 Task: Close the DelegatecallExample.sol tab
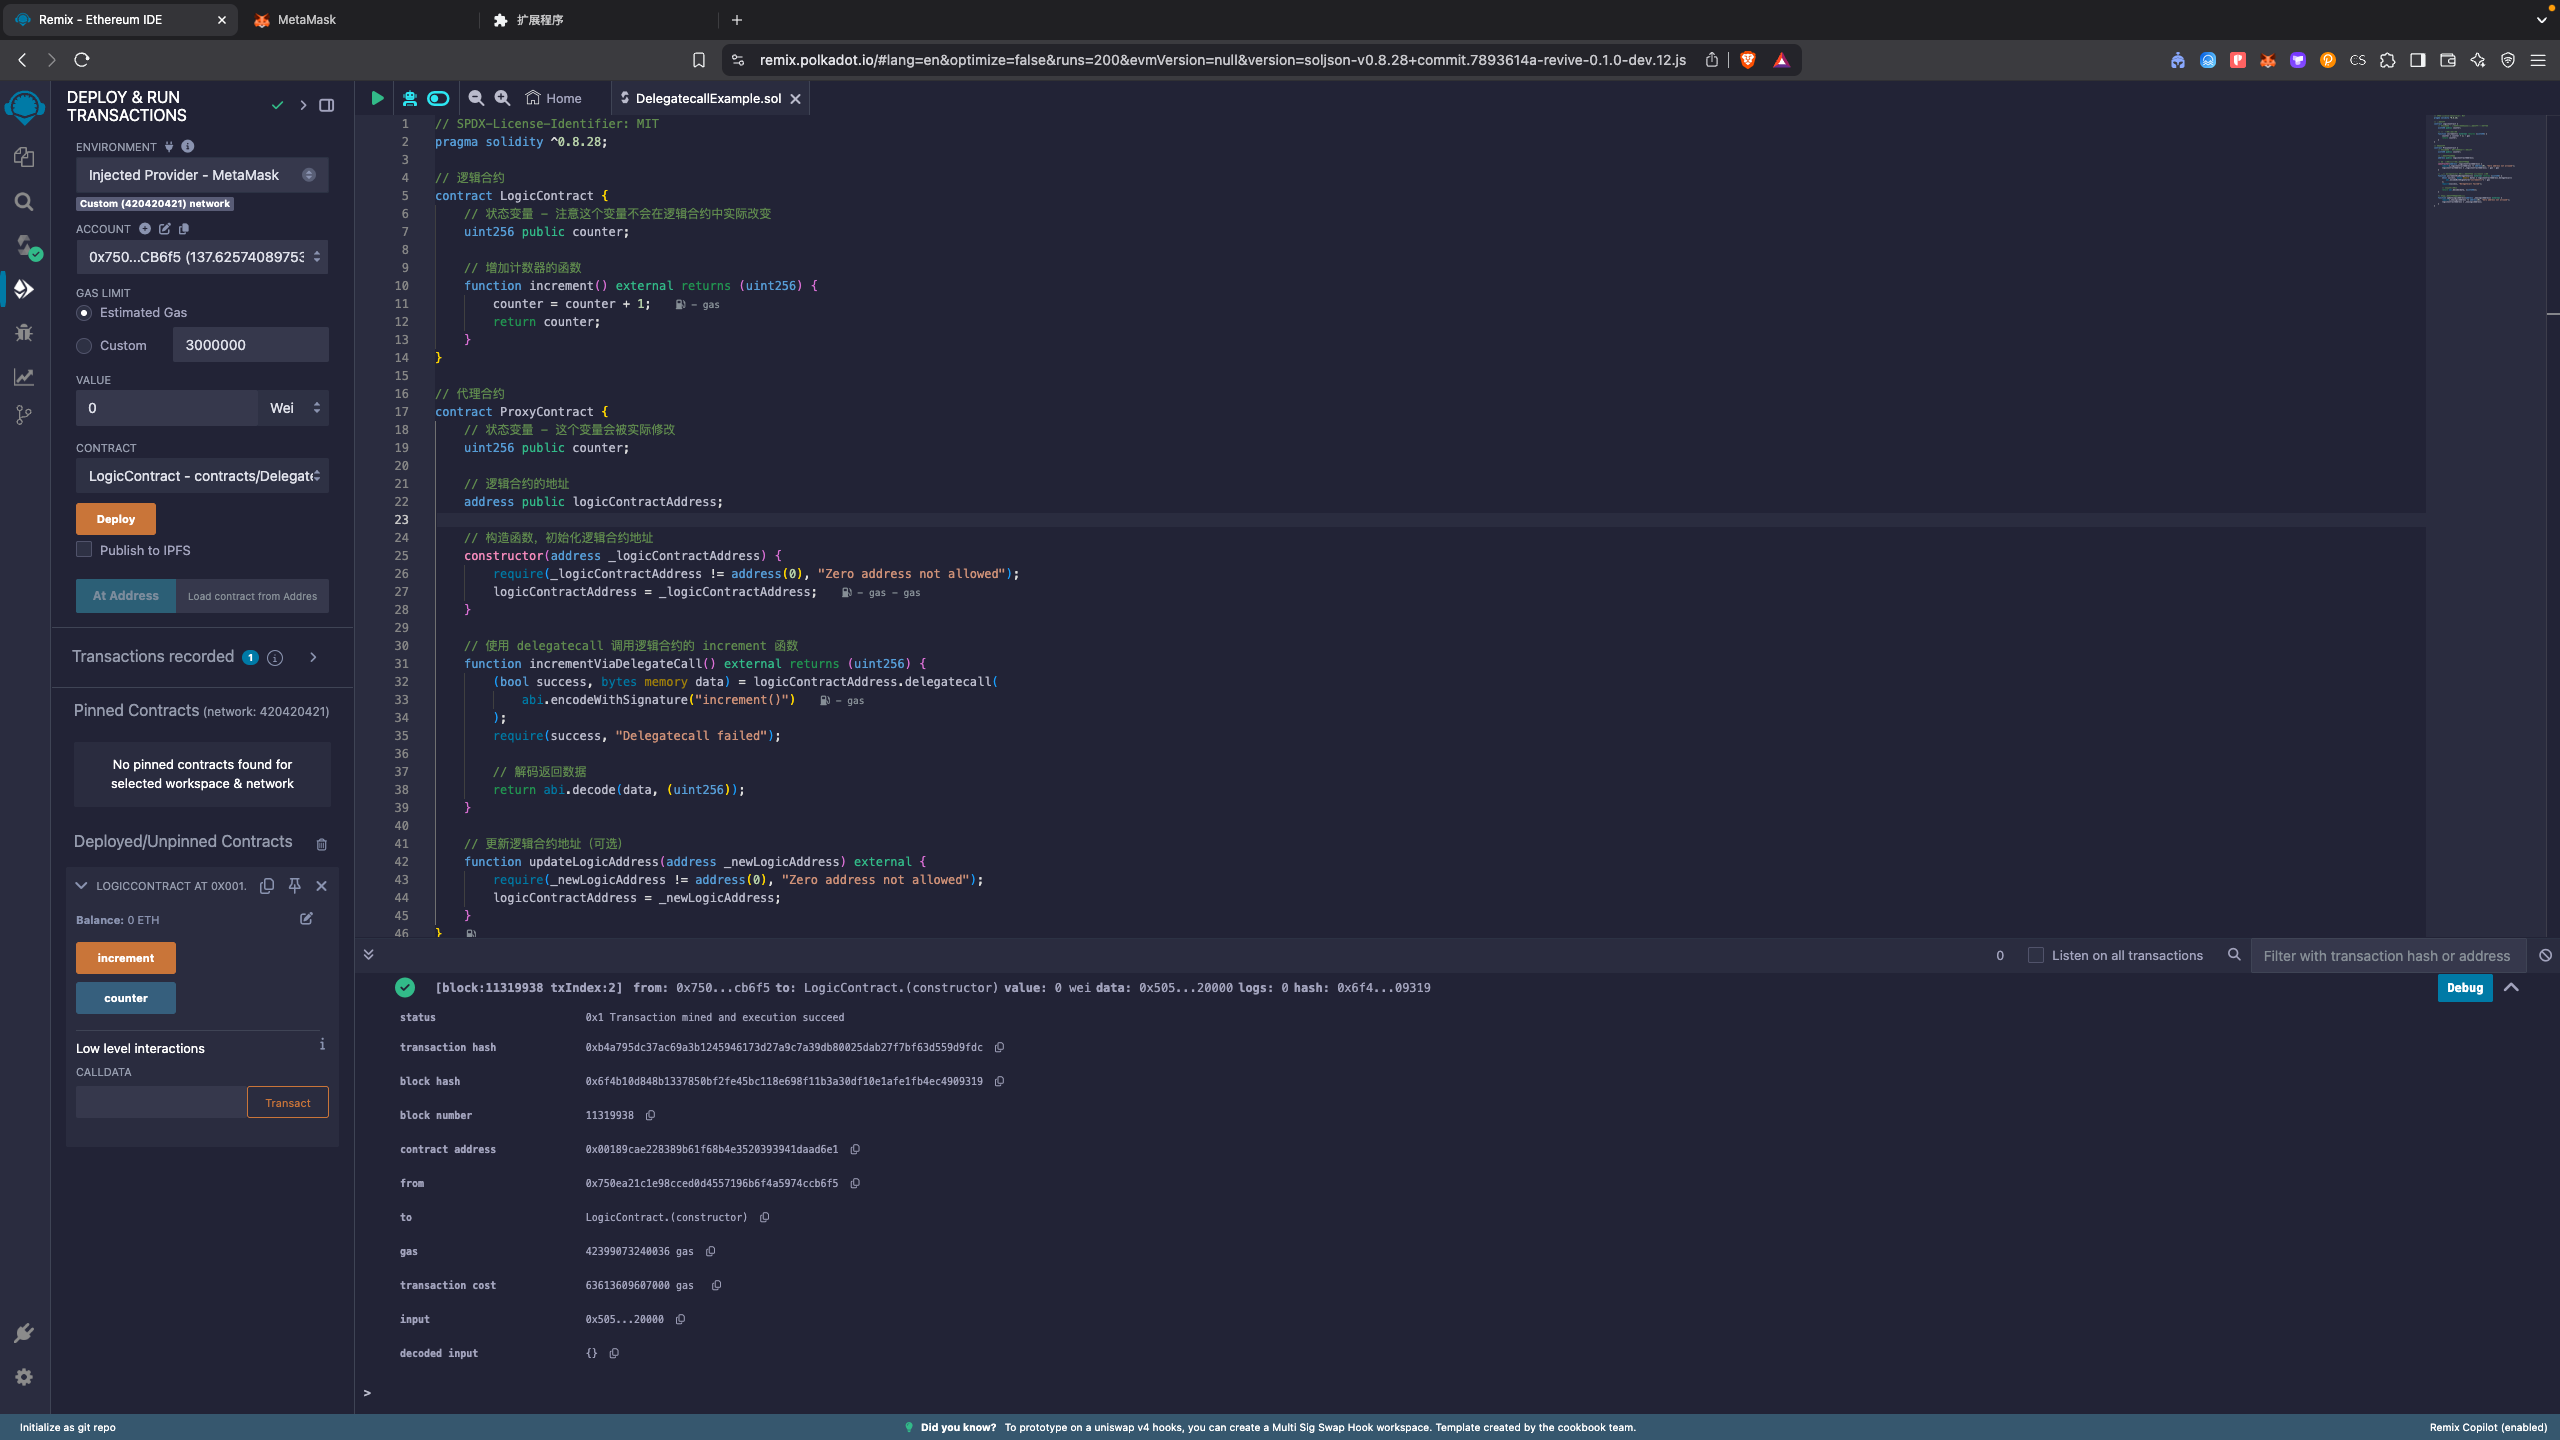click(796, 99)
